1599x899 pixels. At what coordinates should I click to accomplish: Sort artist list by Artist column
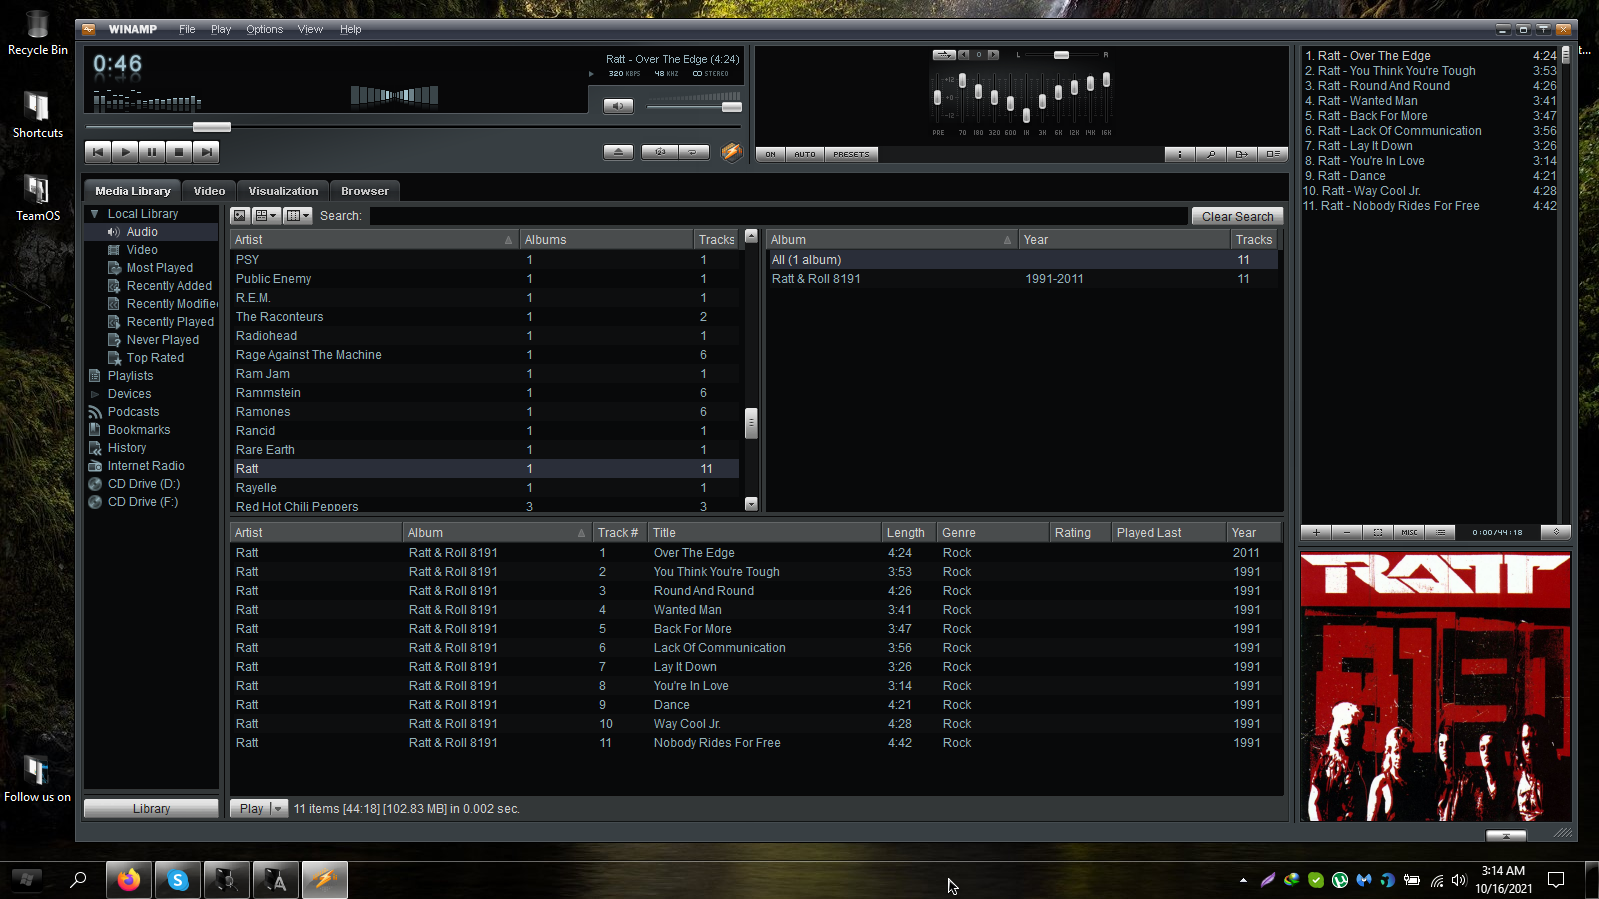click(374, 240)
